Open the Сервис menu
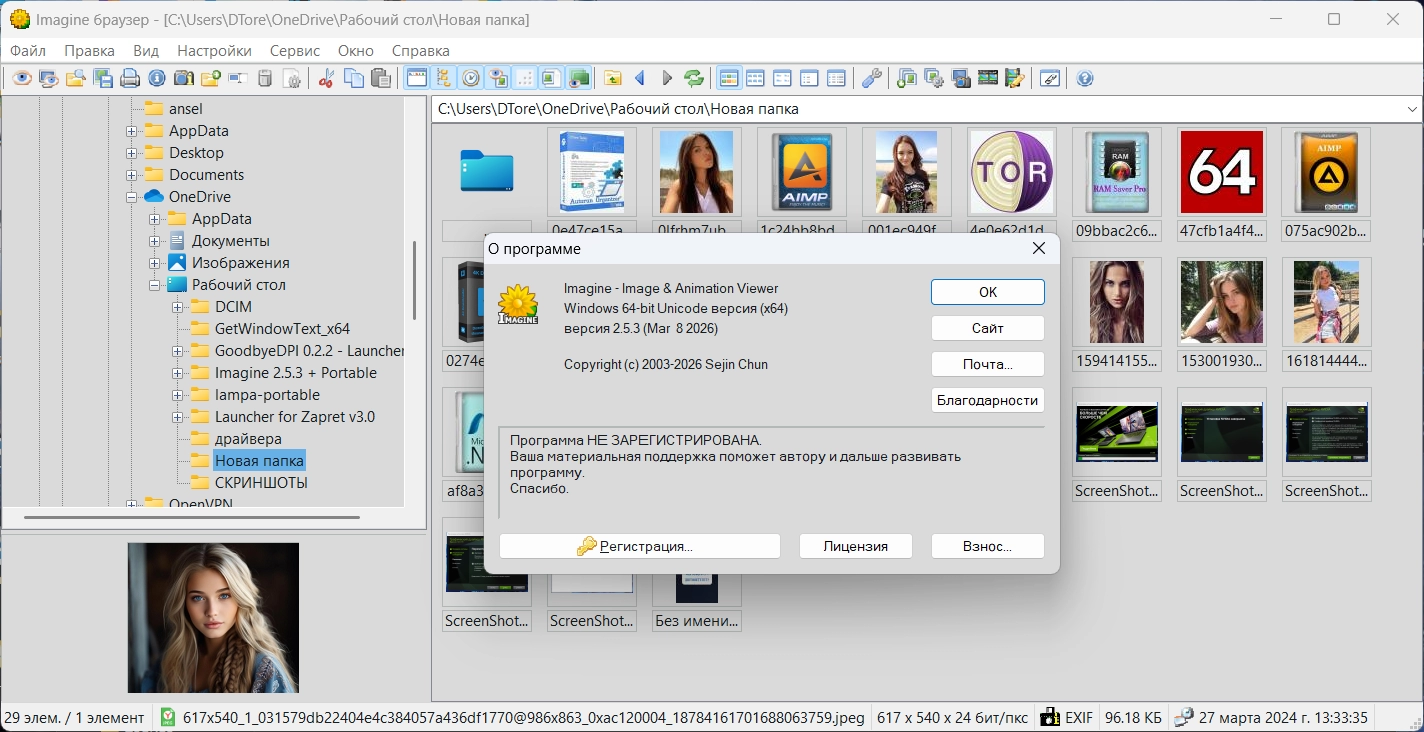Image resolution: width=1424 pixels, height=732 pixels. (x=295, y=50)
